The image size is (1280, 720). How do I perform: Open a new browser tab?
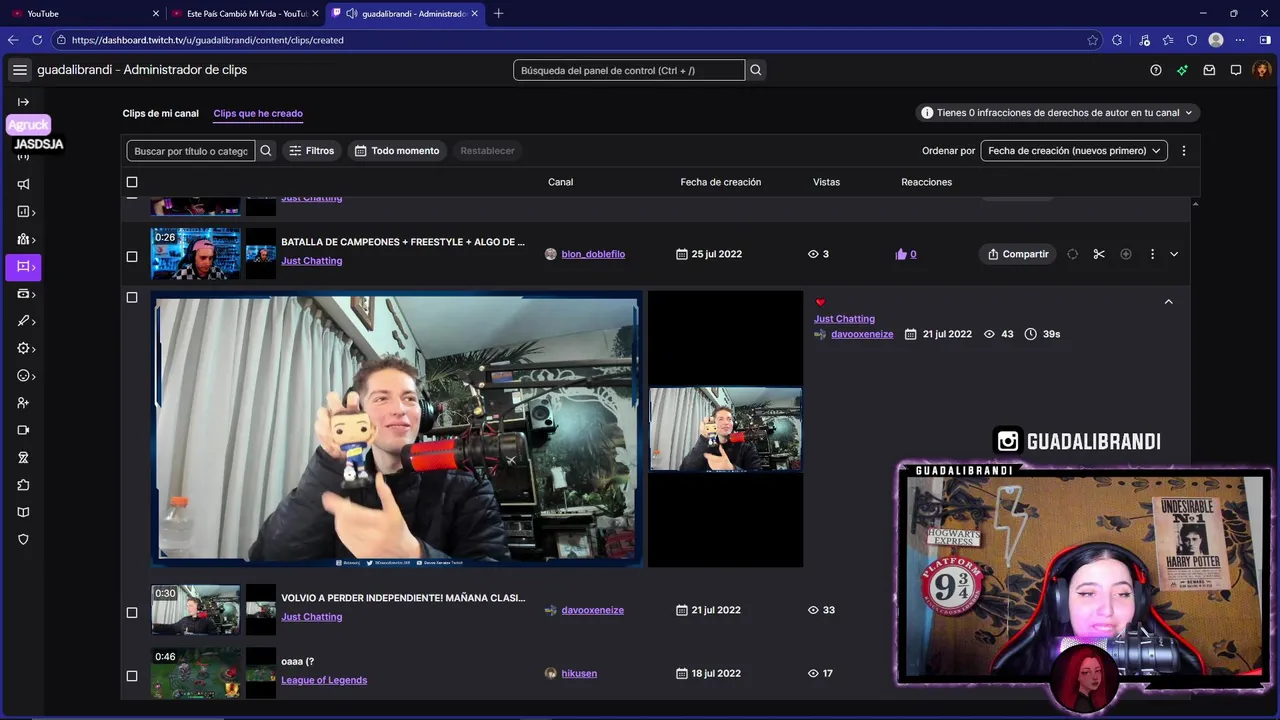[x=499, y=13]
